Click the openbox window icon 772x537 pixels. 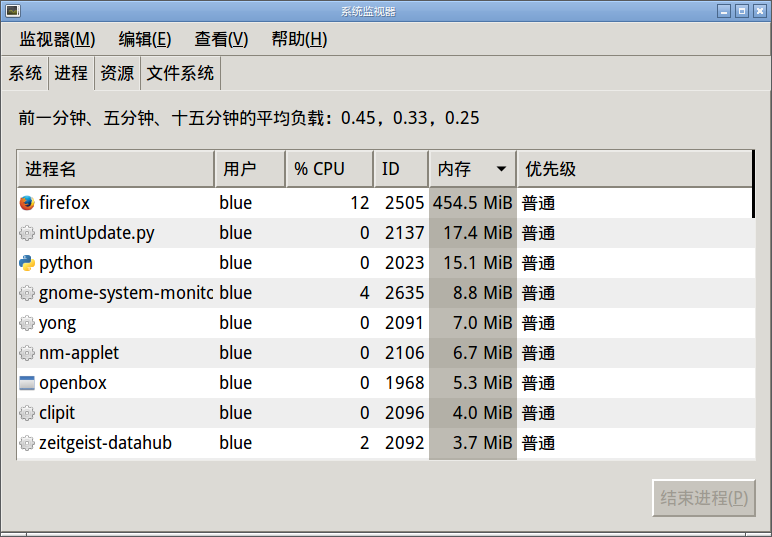point(27,383)
